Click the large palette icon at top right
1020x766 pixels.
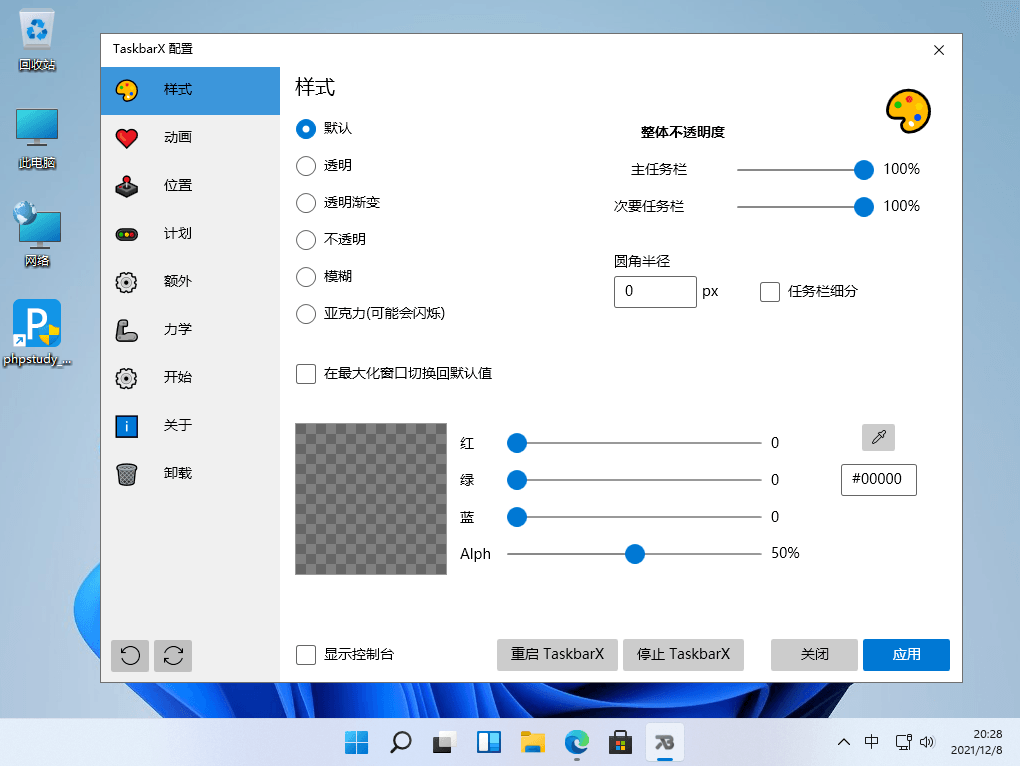coord(908,111)
